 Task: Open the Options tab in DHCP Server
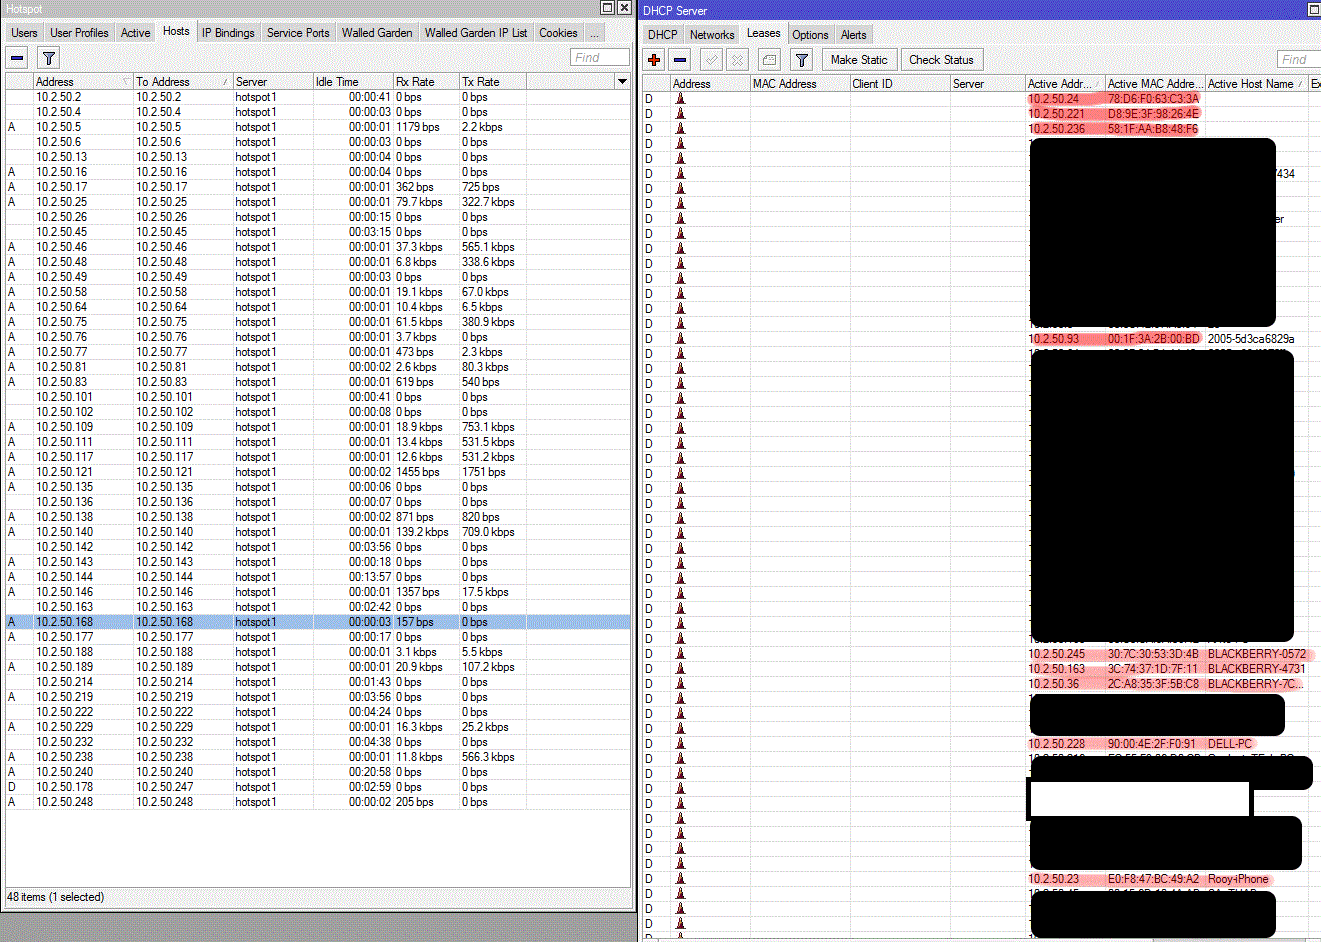pos(810,35)
